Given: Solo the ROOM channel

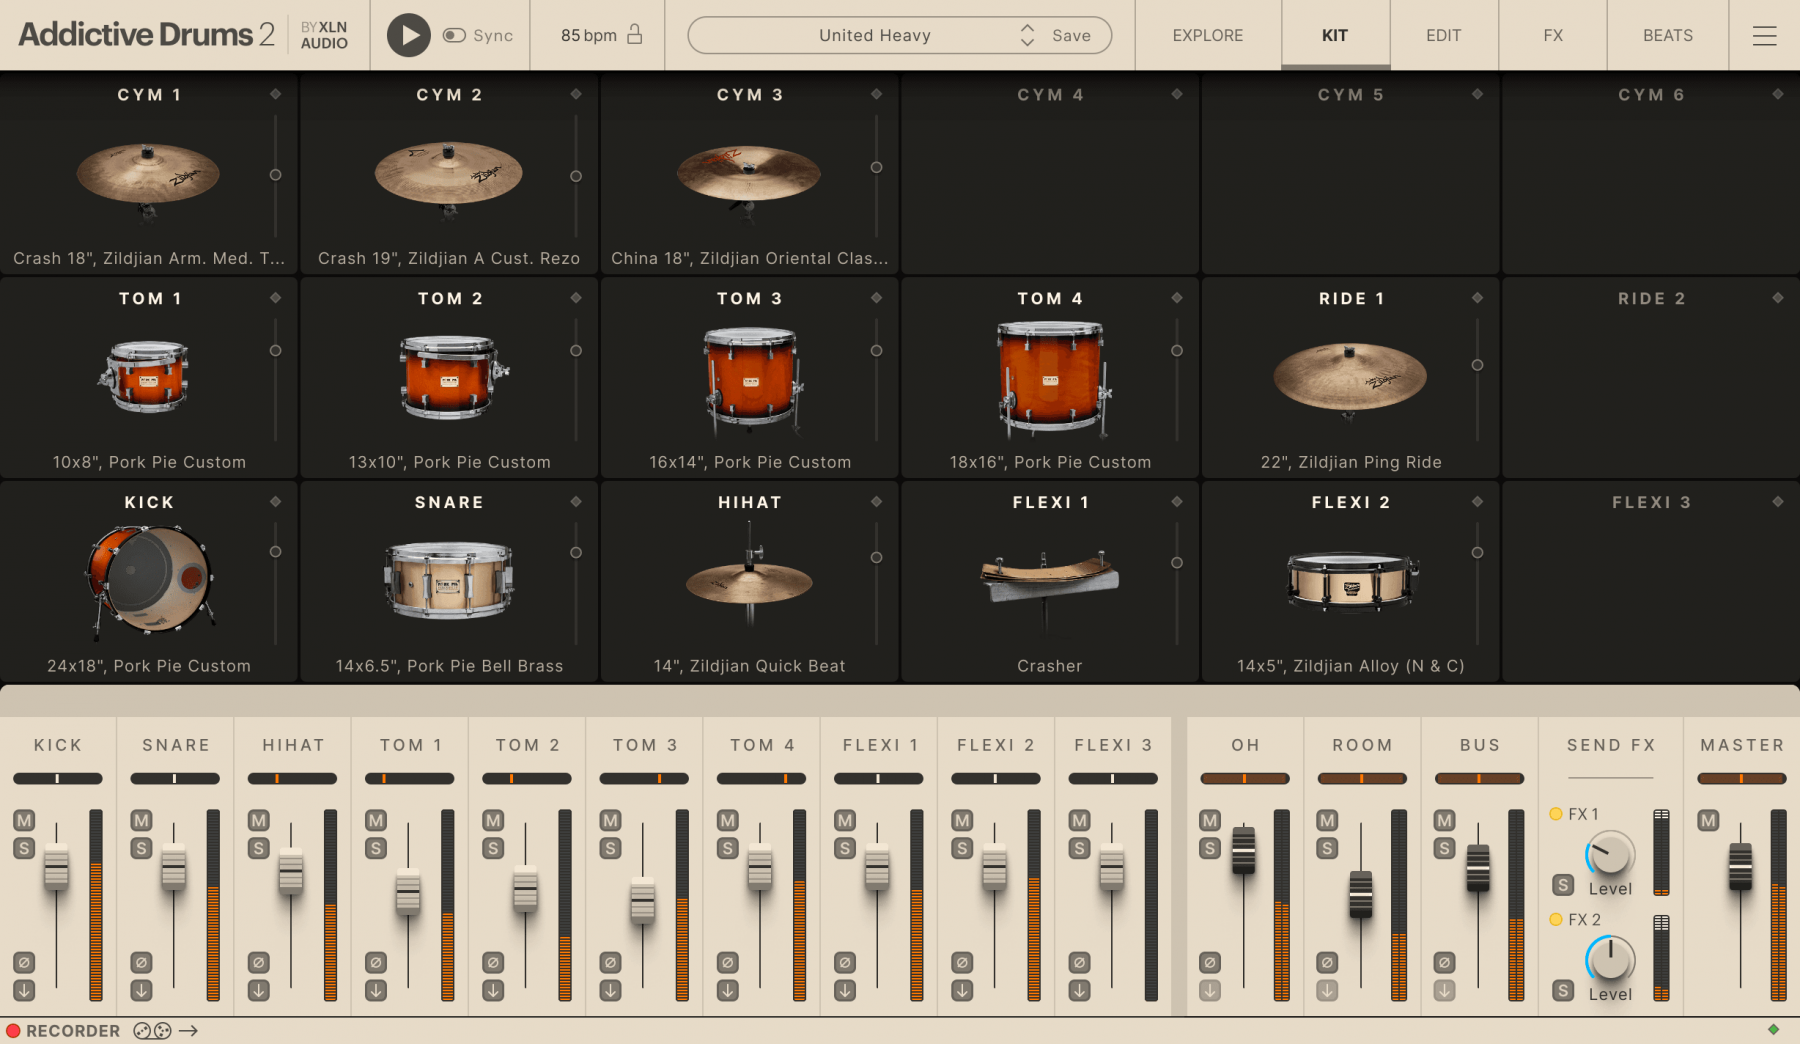Looking at the screenshot, I should point(1327,848).
